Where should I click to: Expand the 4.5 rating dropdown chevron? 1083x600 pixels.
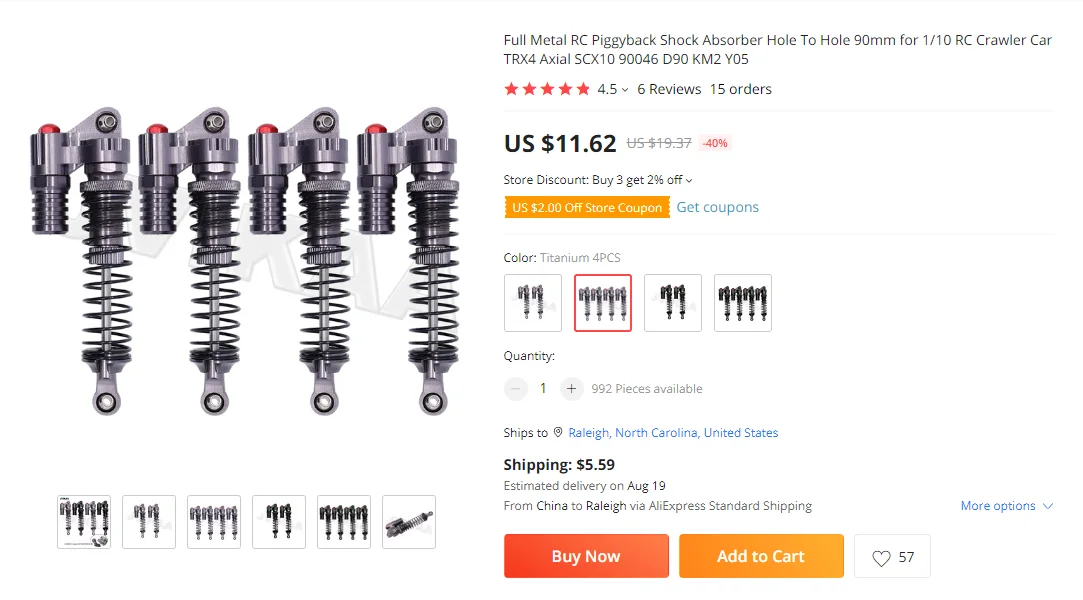pos(625,90)
